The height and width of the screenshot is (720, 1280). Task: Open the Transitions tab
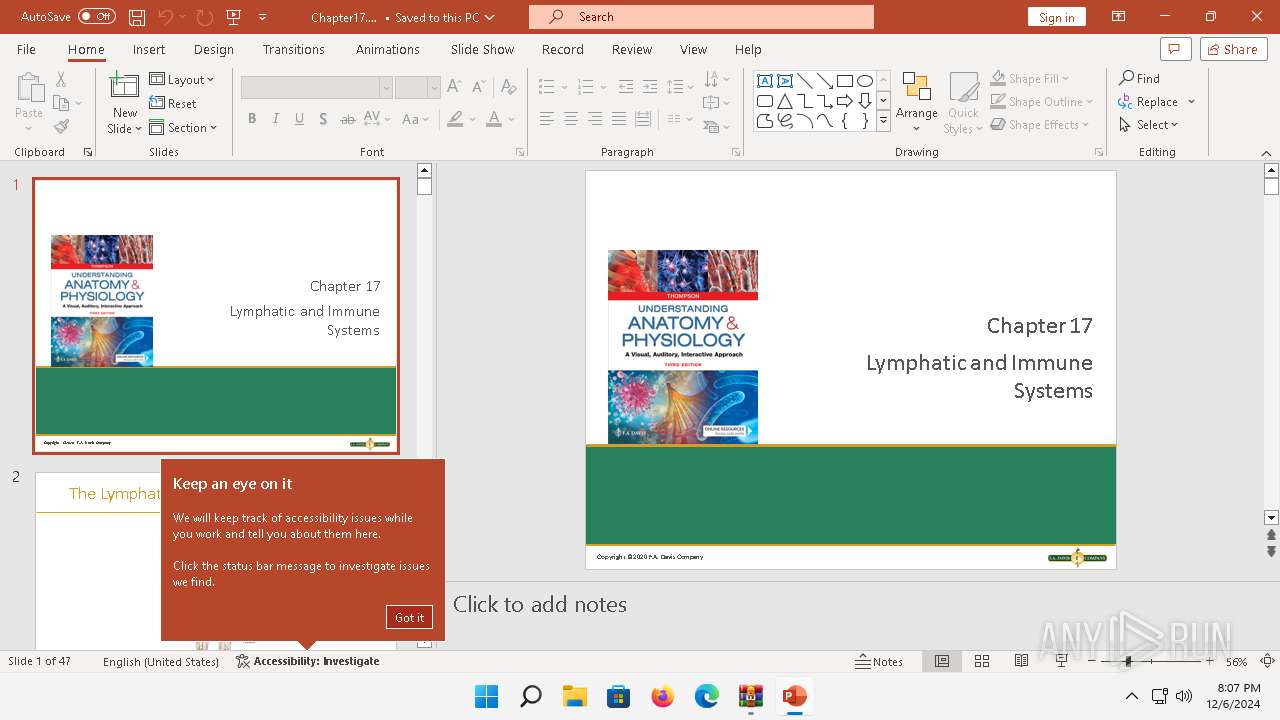(293, 49)
